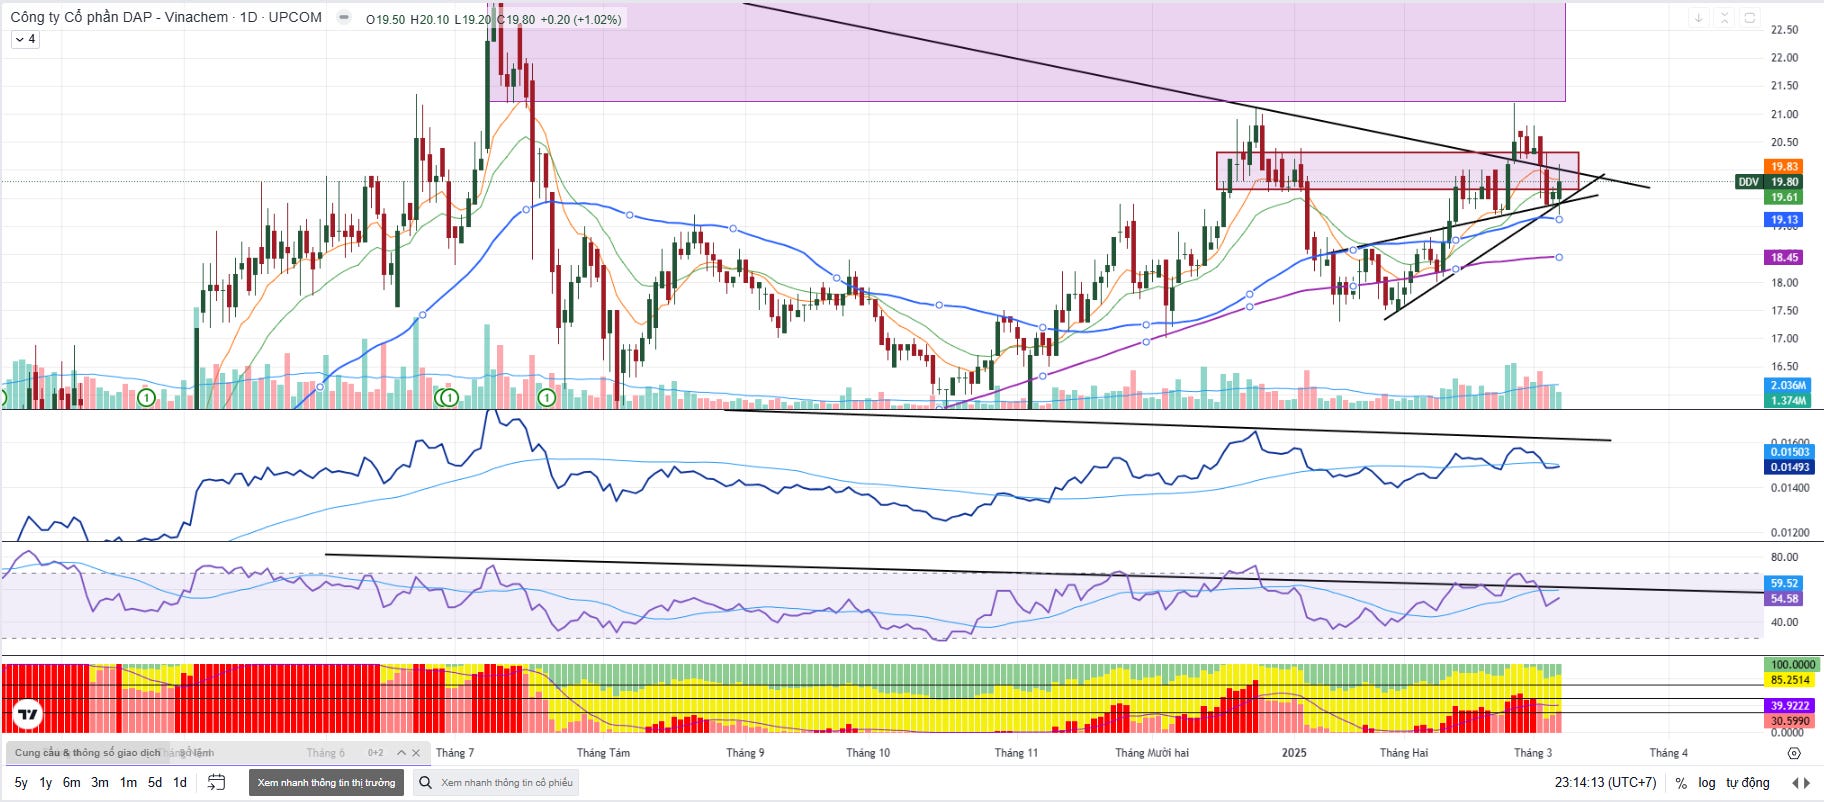Viewport: 1824px width, 802px height.
Task: Select the 3m time range
Action: (x=100, y=782)
